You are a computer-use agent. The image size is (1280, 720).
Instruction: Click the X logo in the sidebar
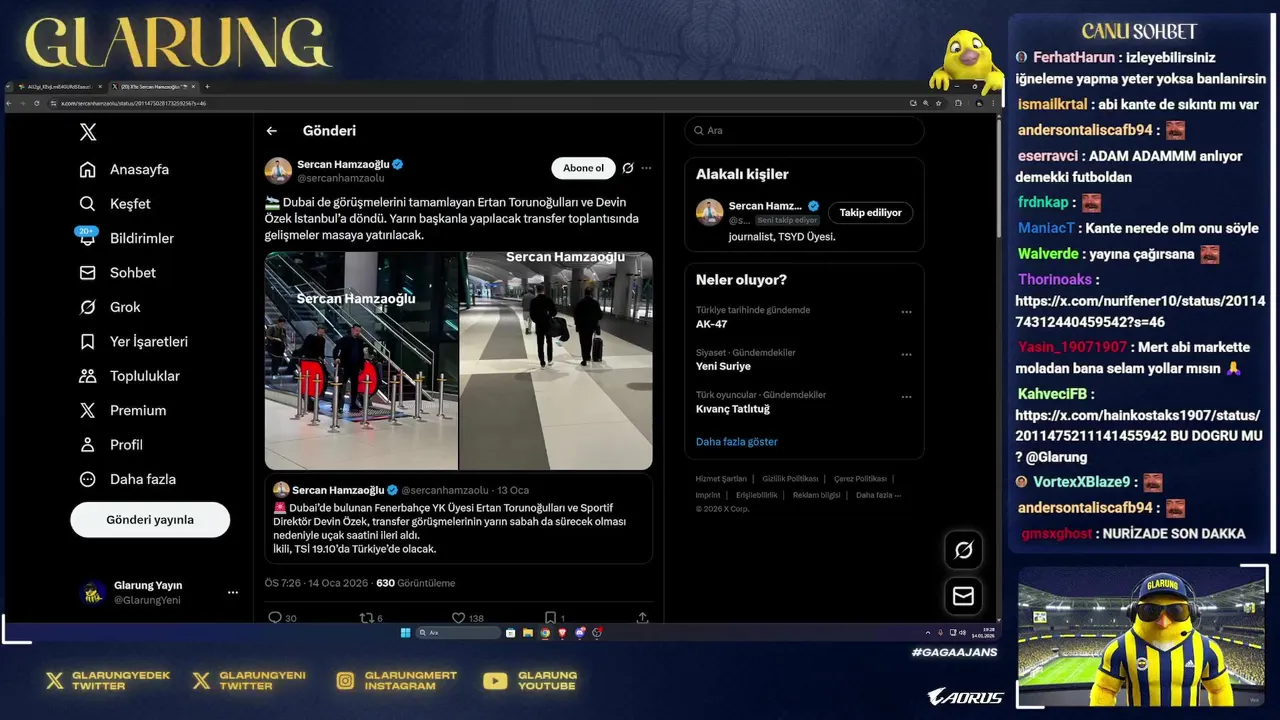(88, 132)
